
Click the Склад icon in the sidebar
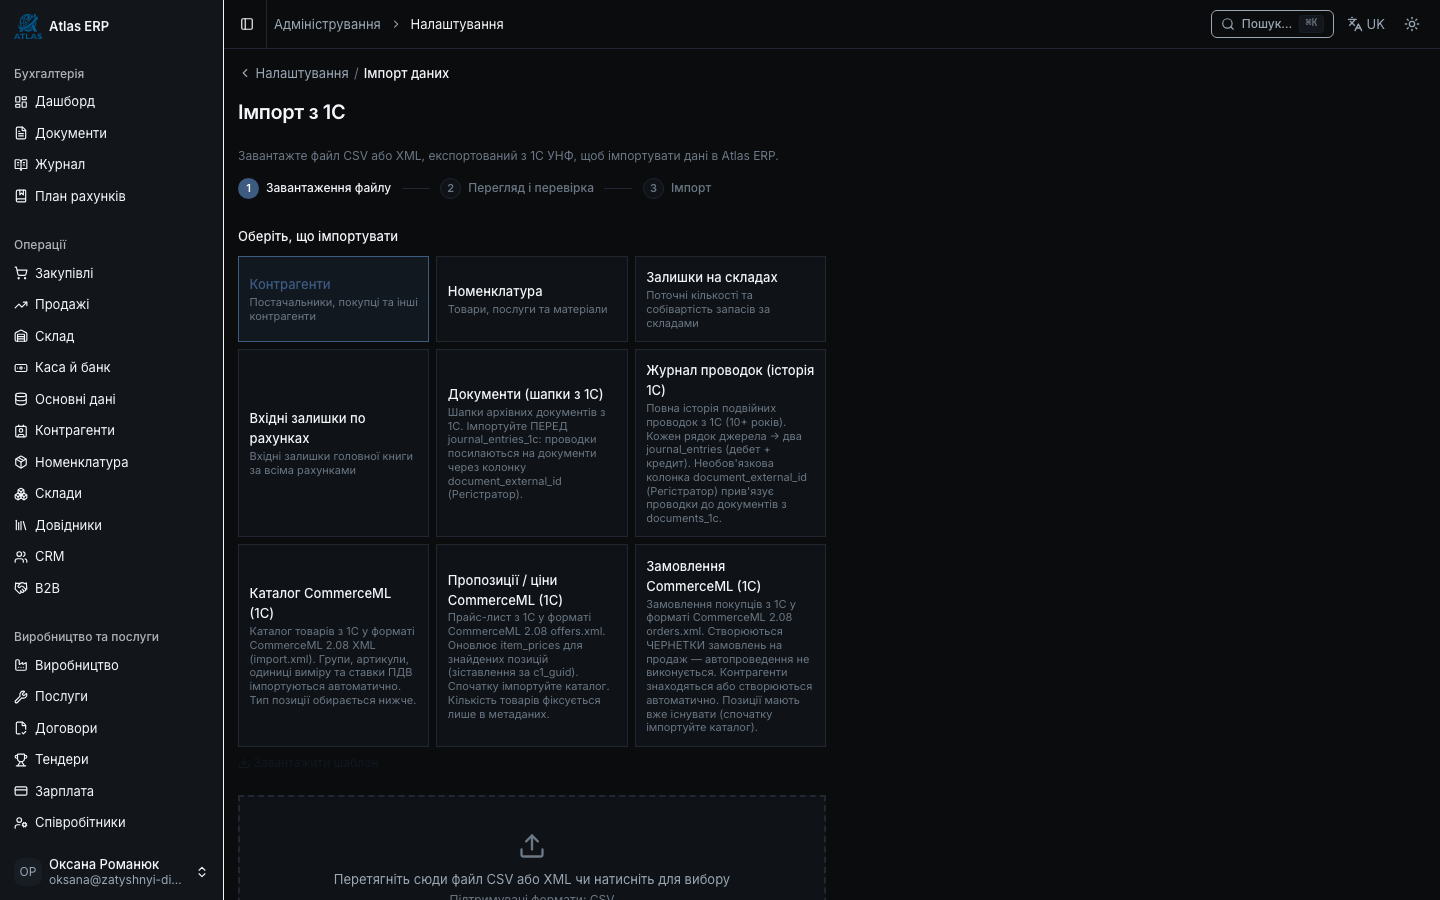tap(21, 336)
